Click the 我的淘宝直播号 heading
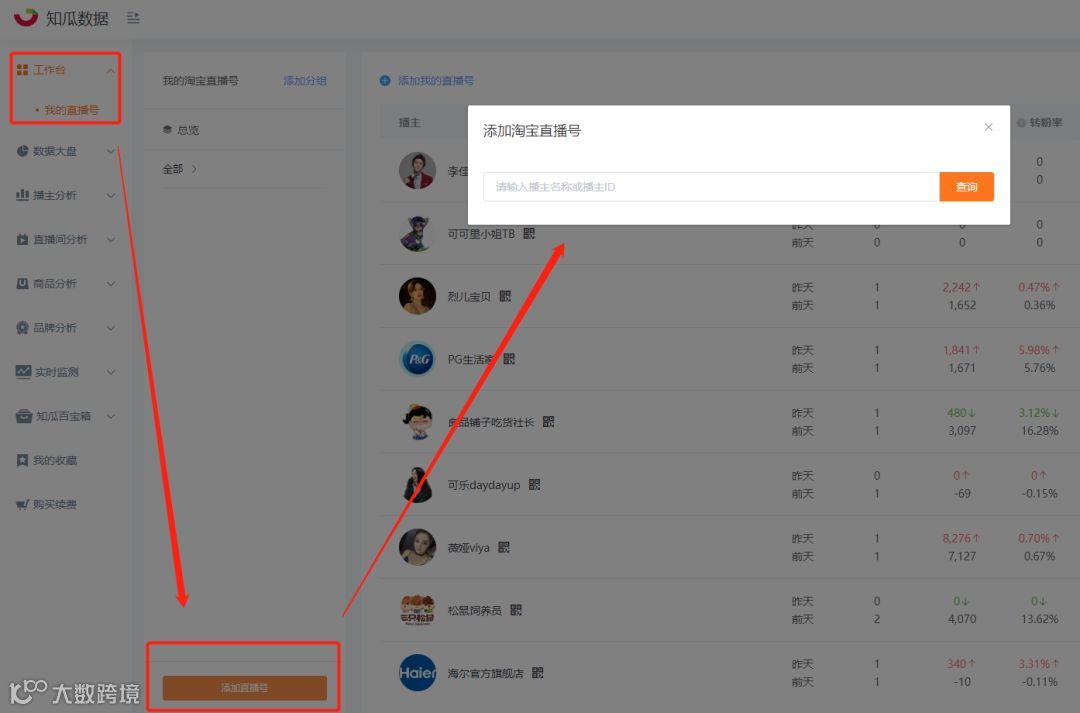Screen dimensions: 1080x713 coord(200,81)
